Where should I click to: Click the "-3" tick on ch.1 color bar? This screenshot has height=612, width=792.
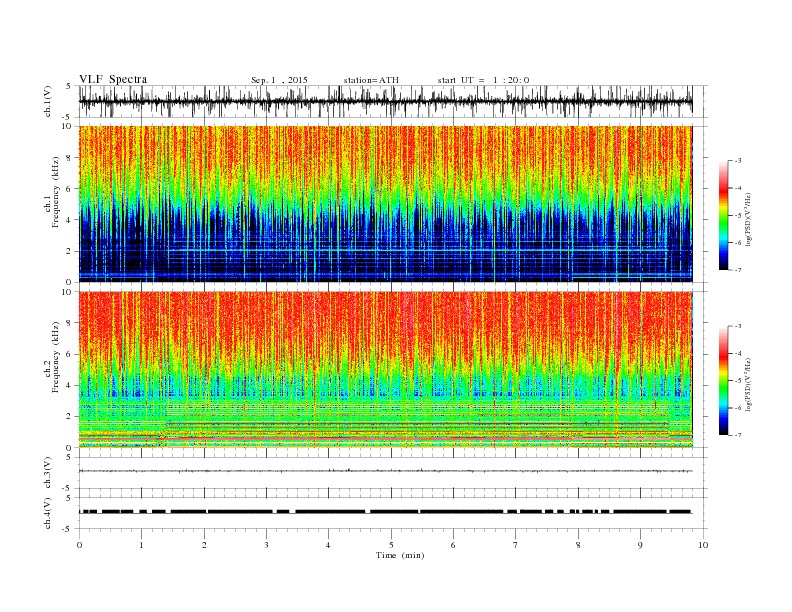pyautogui.click(x=738, y=161)
